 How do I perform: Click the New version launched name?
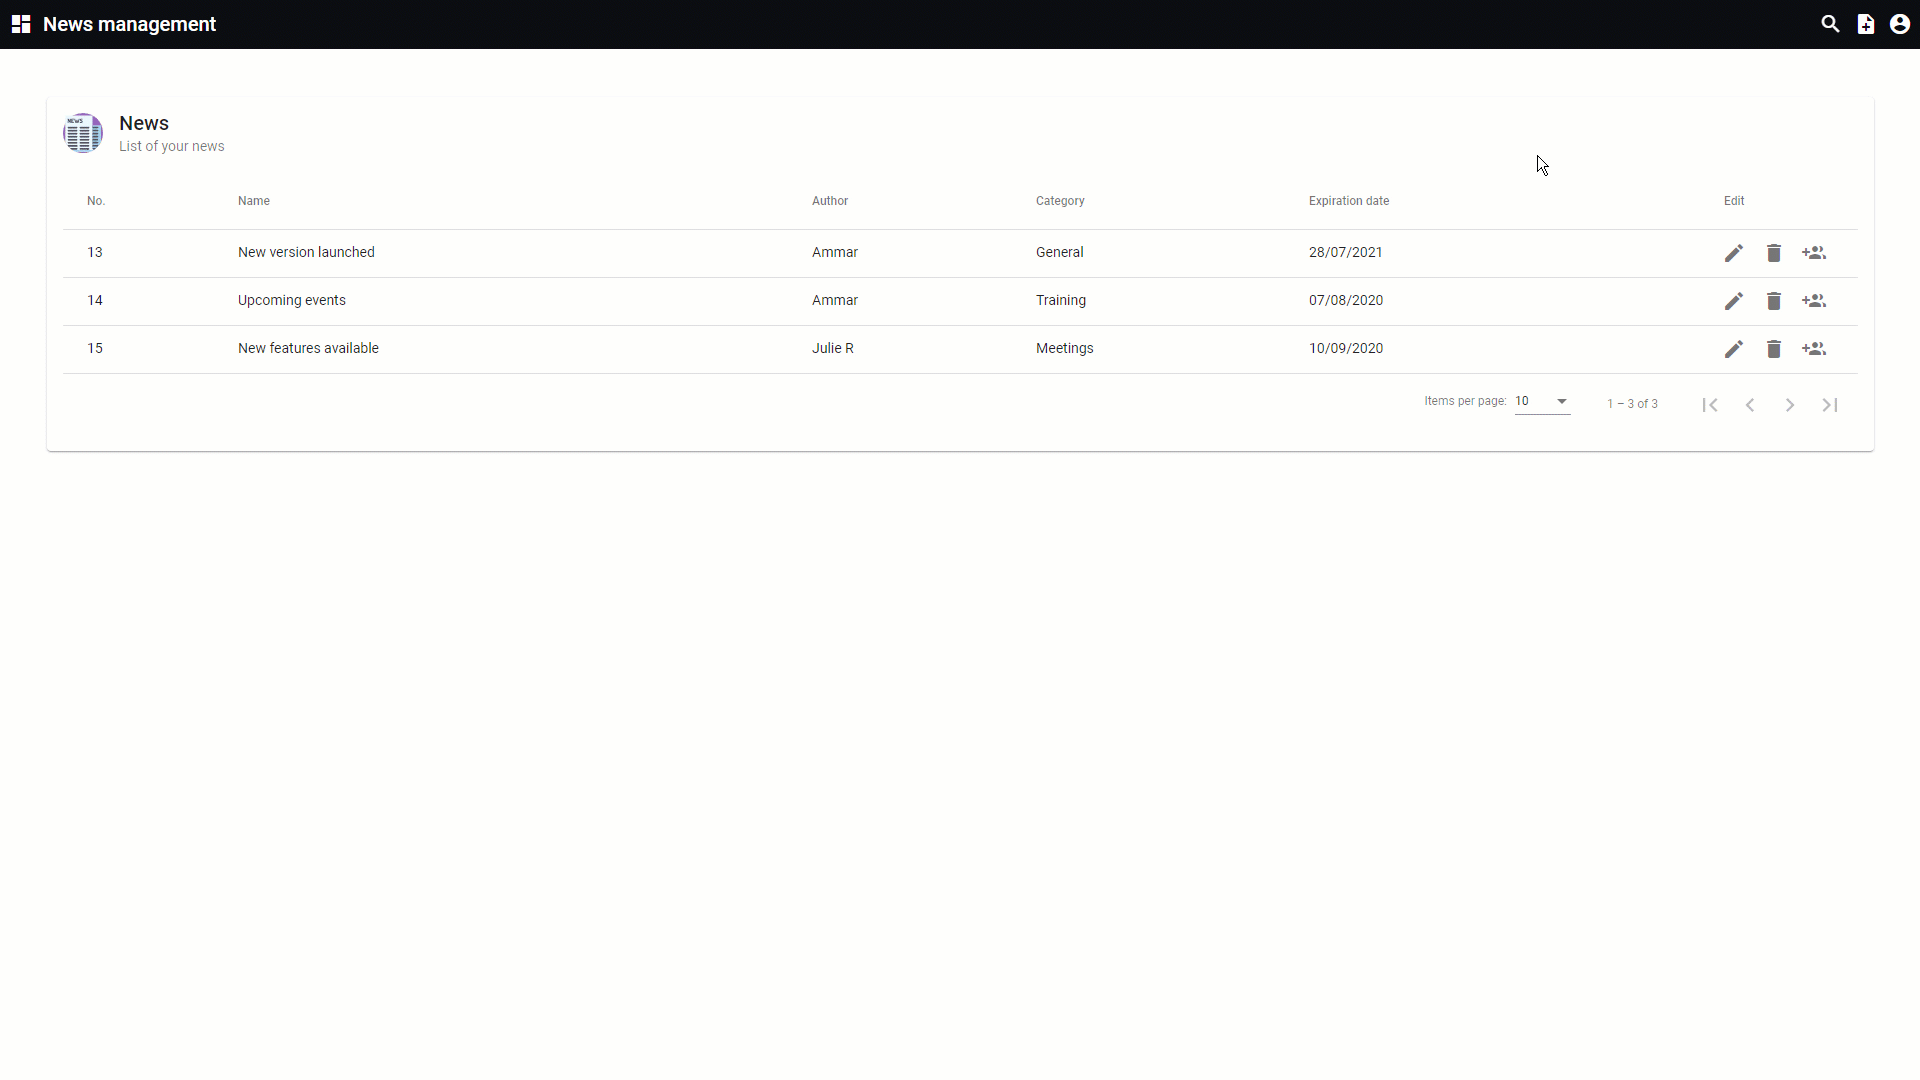point(306,252)
